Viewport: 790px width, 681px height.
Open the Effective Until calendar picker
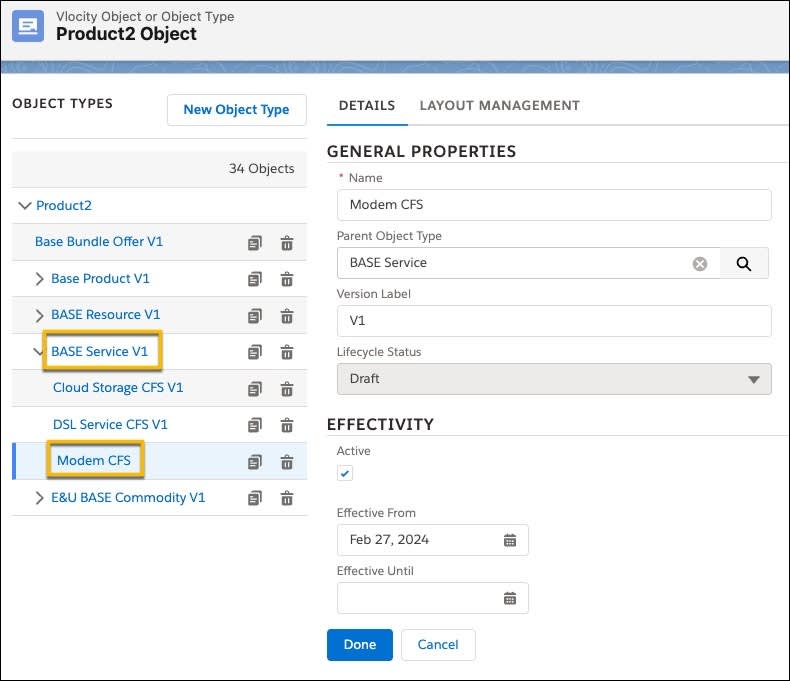tap(510, 598)
